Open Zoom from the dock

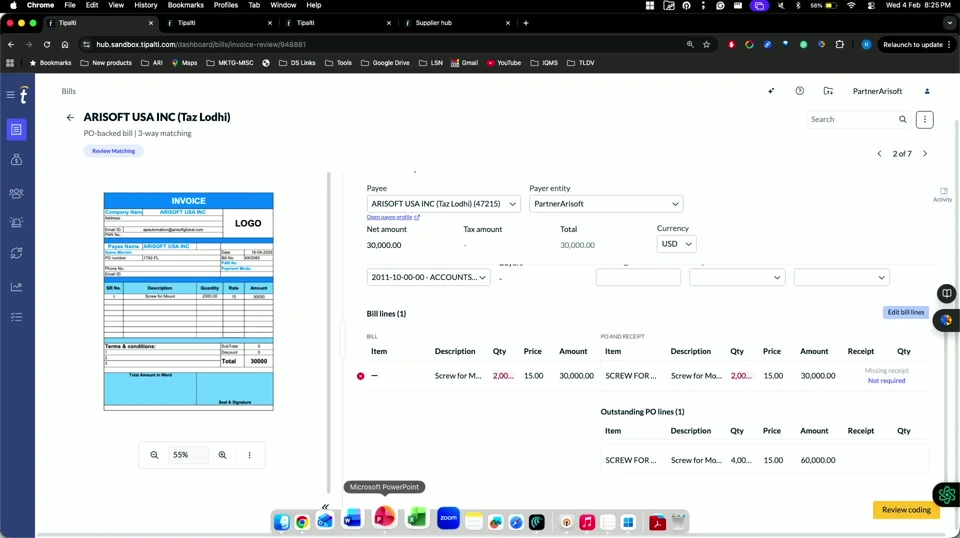coord(448,518)
